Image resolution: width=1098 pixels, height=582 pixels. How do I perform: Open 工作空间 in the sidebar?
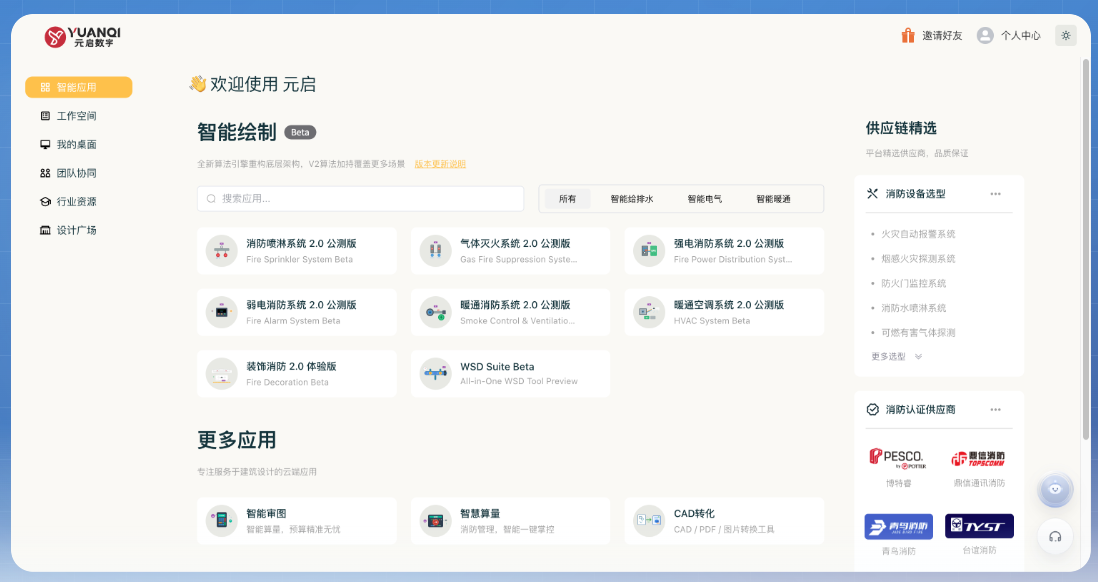[x=78, y=116]
